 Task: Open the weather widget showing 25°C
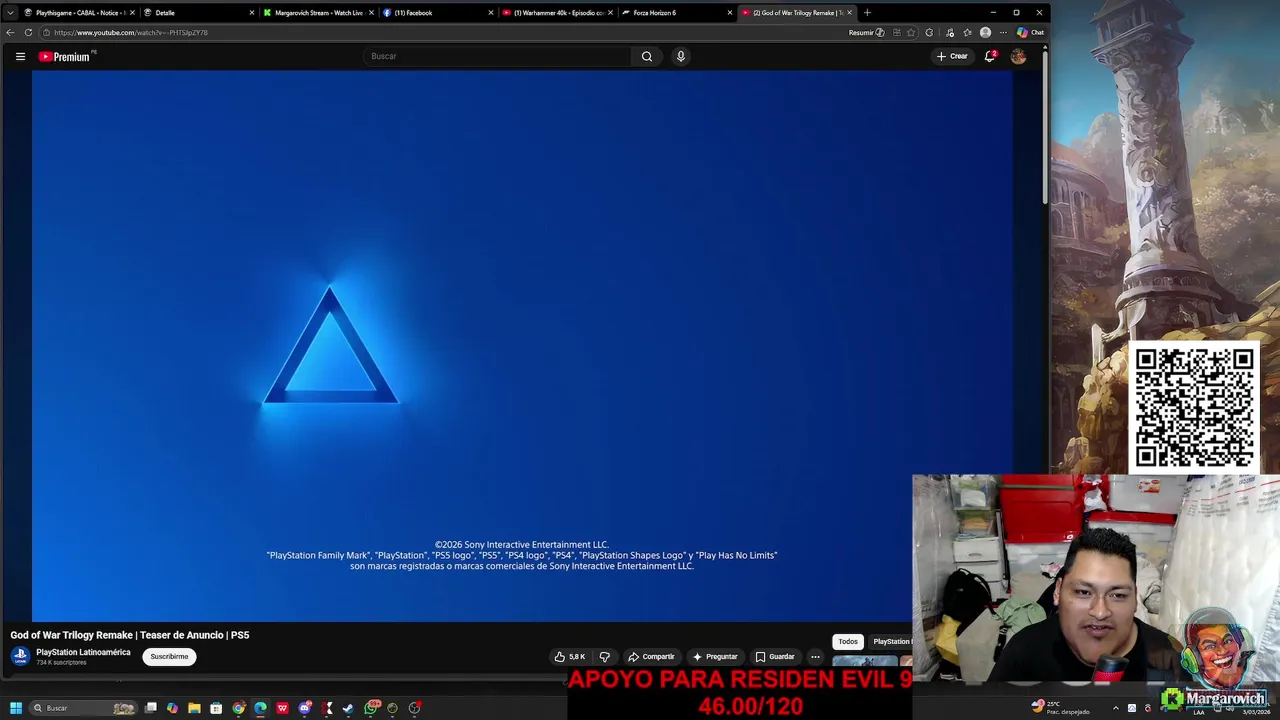coord(1060,707)
